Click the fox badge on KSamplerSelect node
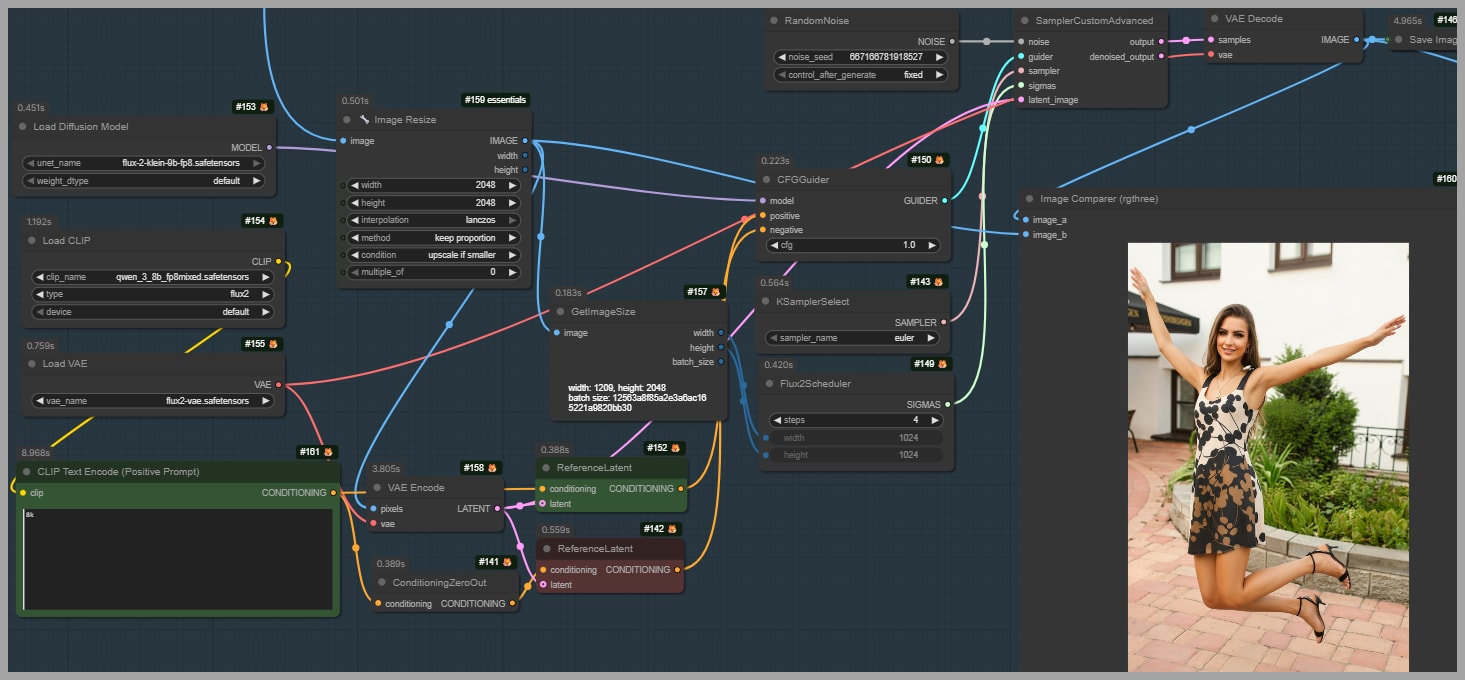This screenshot has height=680, width=1465. tap(941, 282)
